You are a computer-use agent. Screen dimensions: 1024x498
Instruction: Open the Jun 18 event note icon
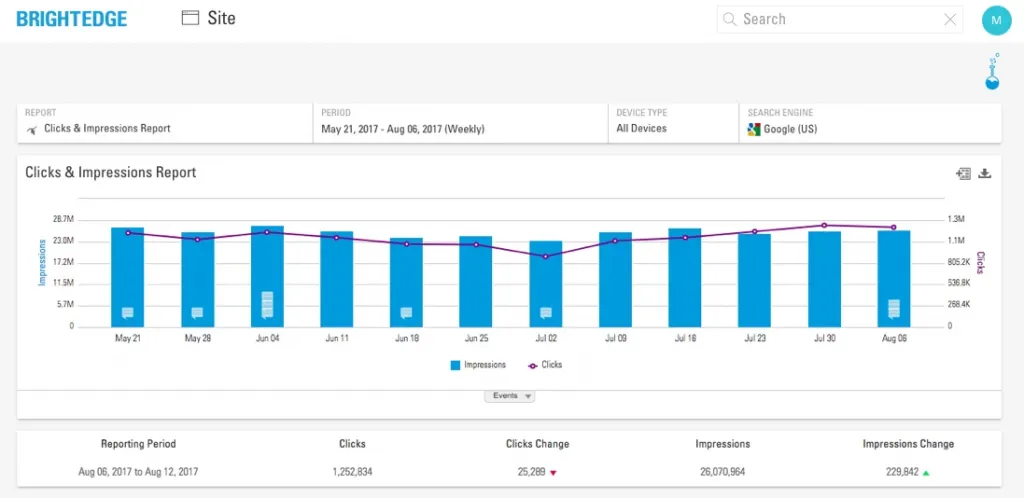click(406, 313)
